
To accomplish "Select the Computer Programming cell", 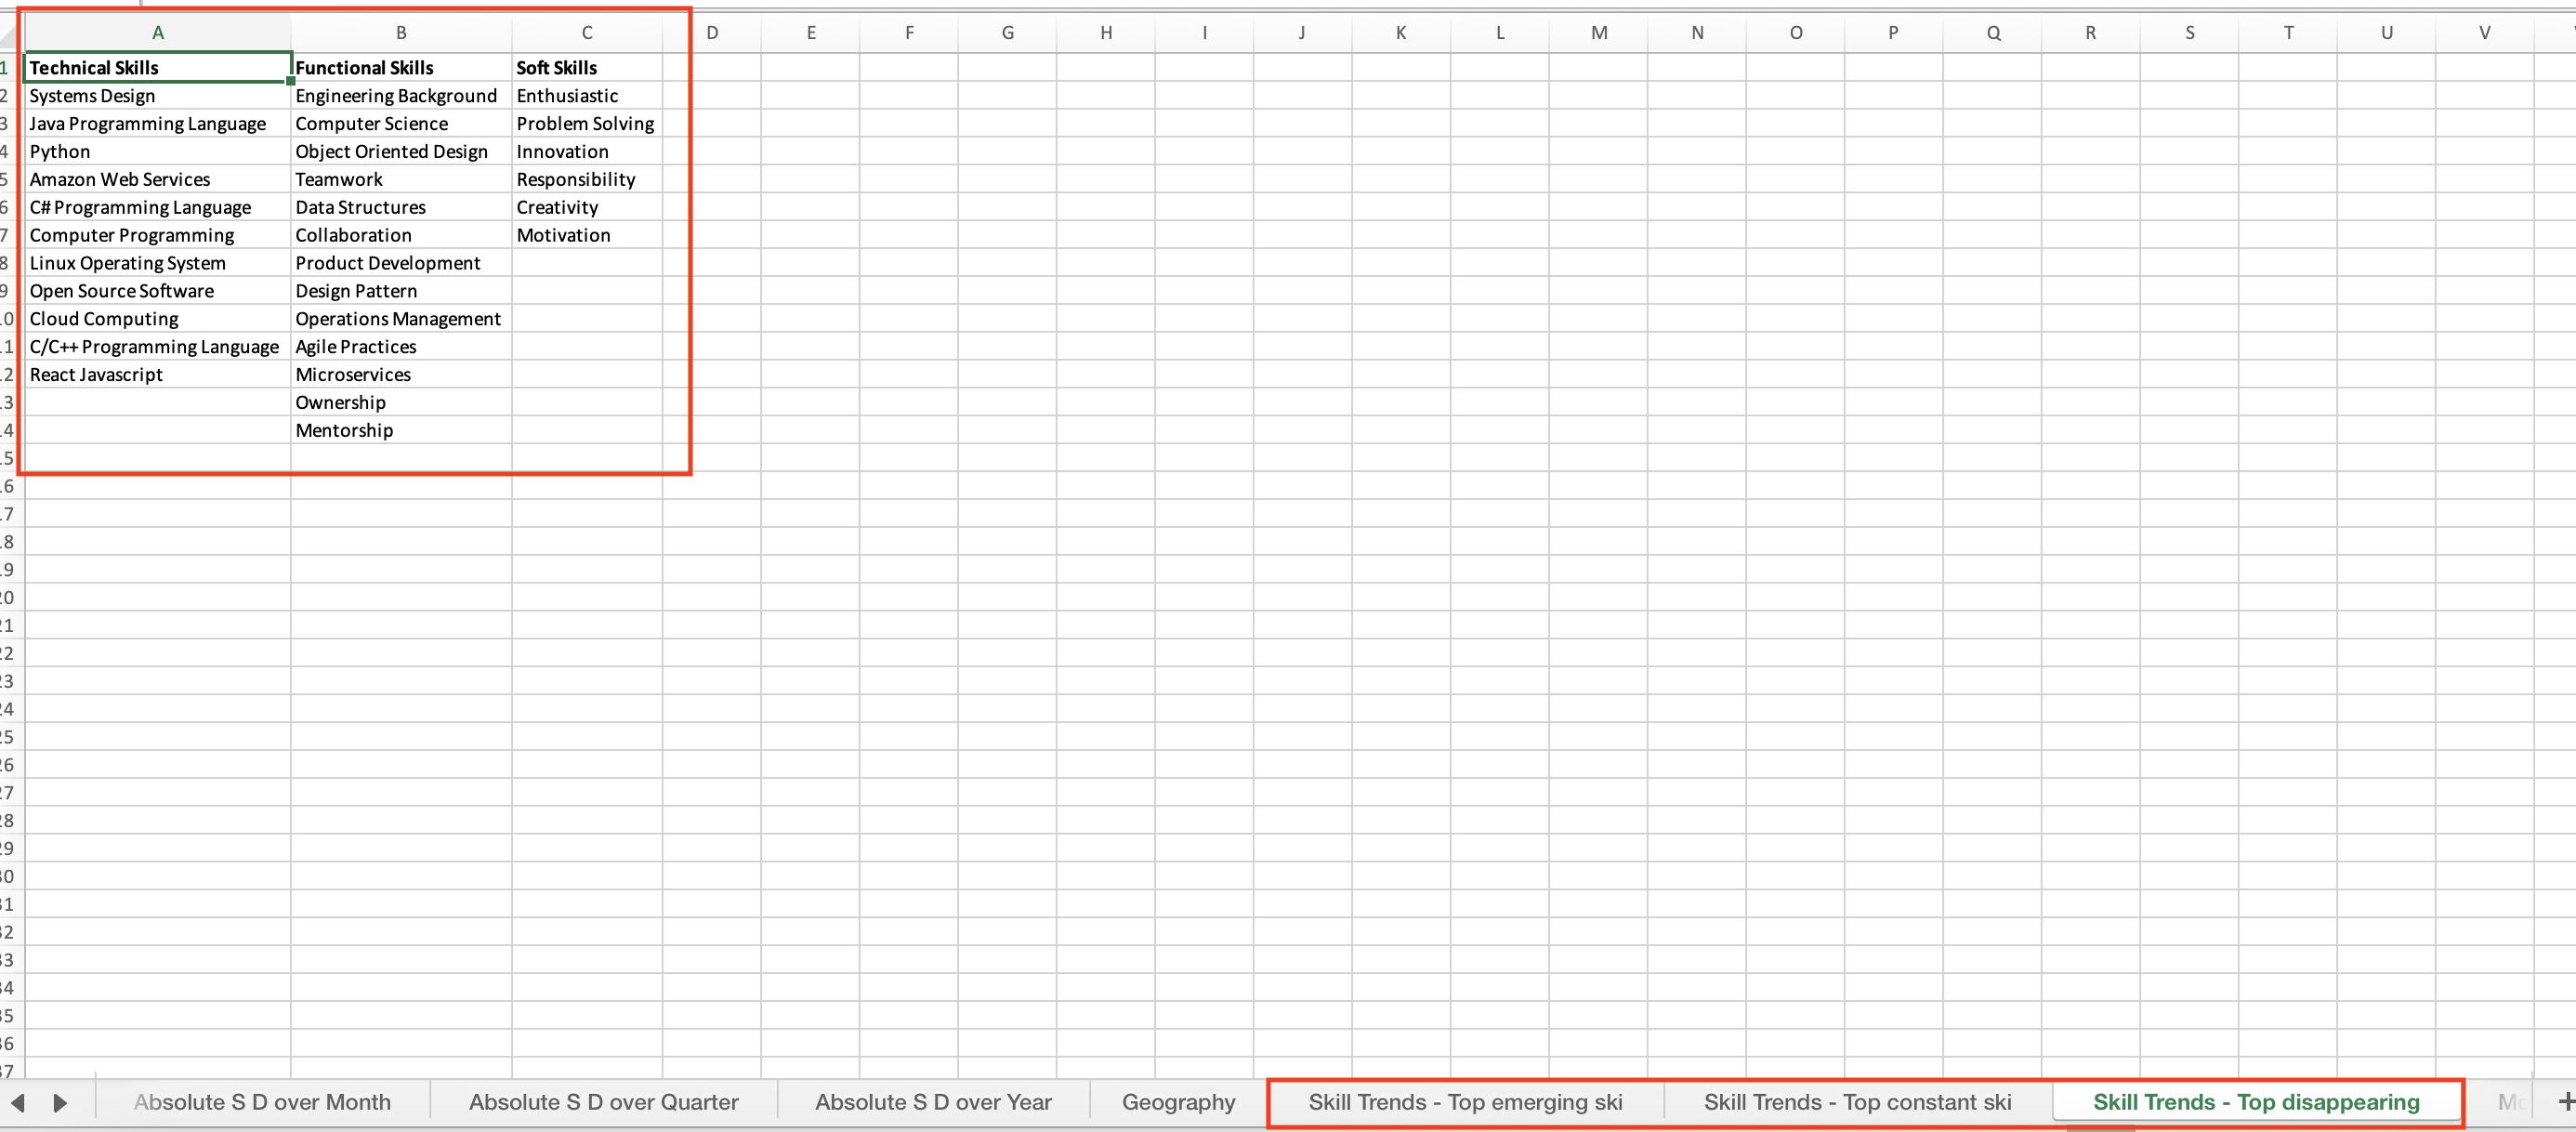I will pos(157,235).
